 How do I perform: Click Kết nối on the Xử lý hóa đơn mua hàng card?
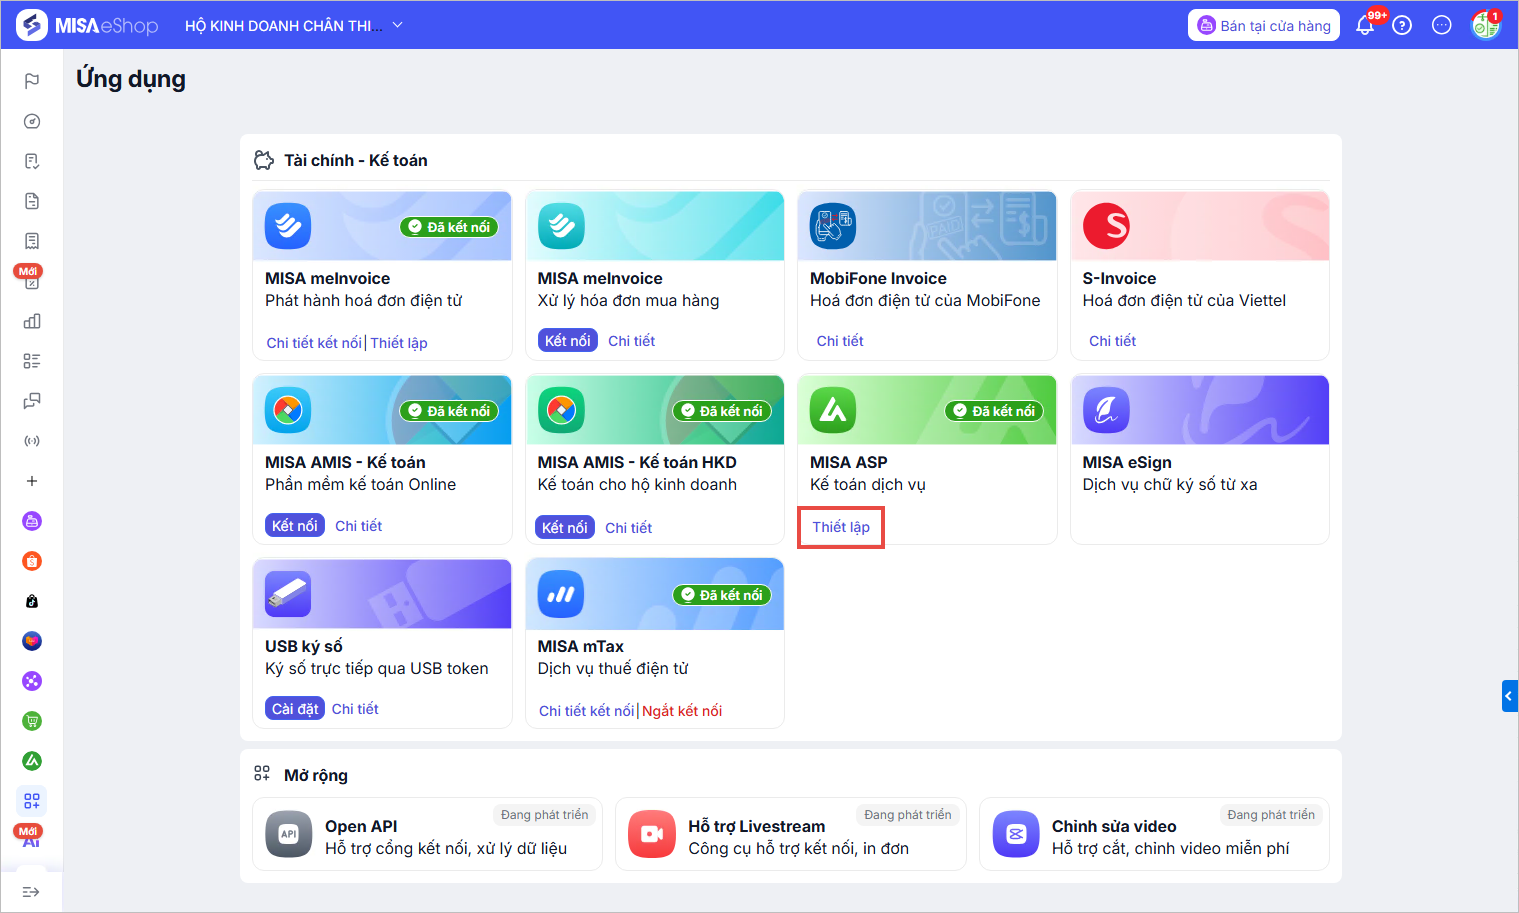pyautogui.click(x=567, y=341)
